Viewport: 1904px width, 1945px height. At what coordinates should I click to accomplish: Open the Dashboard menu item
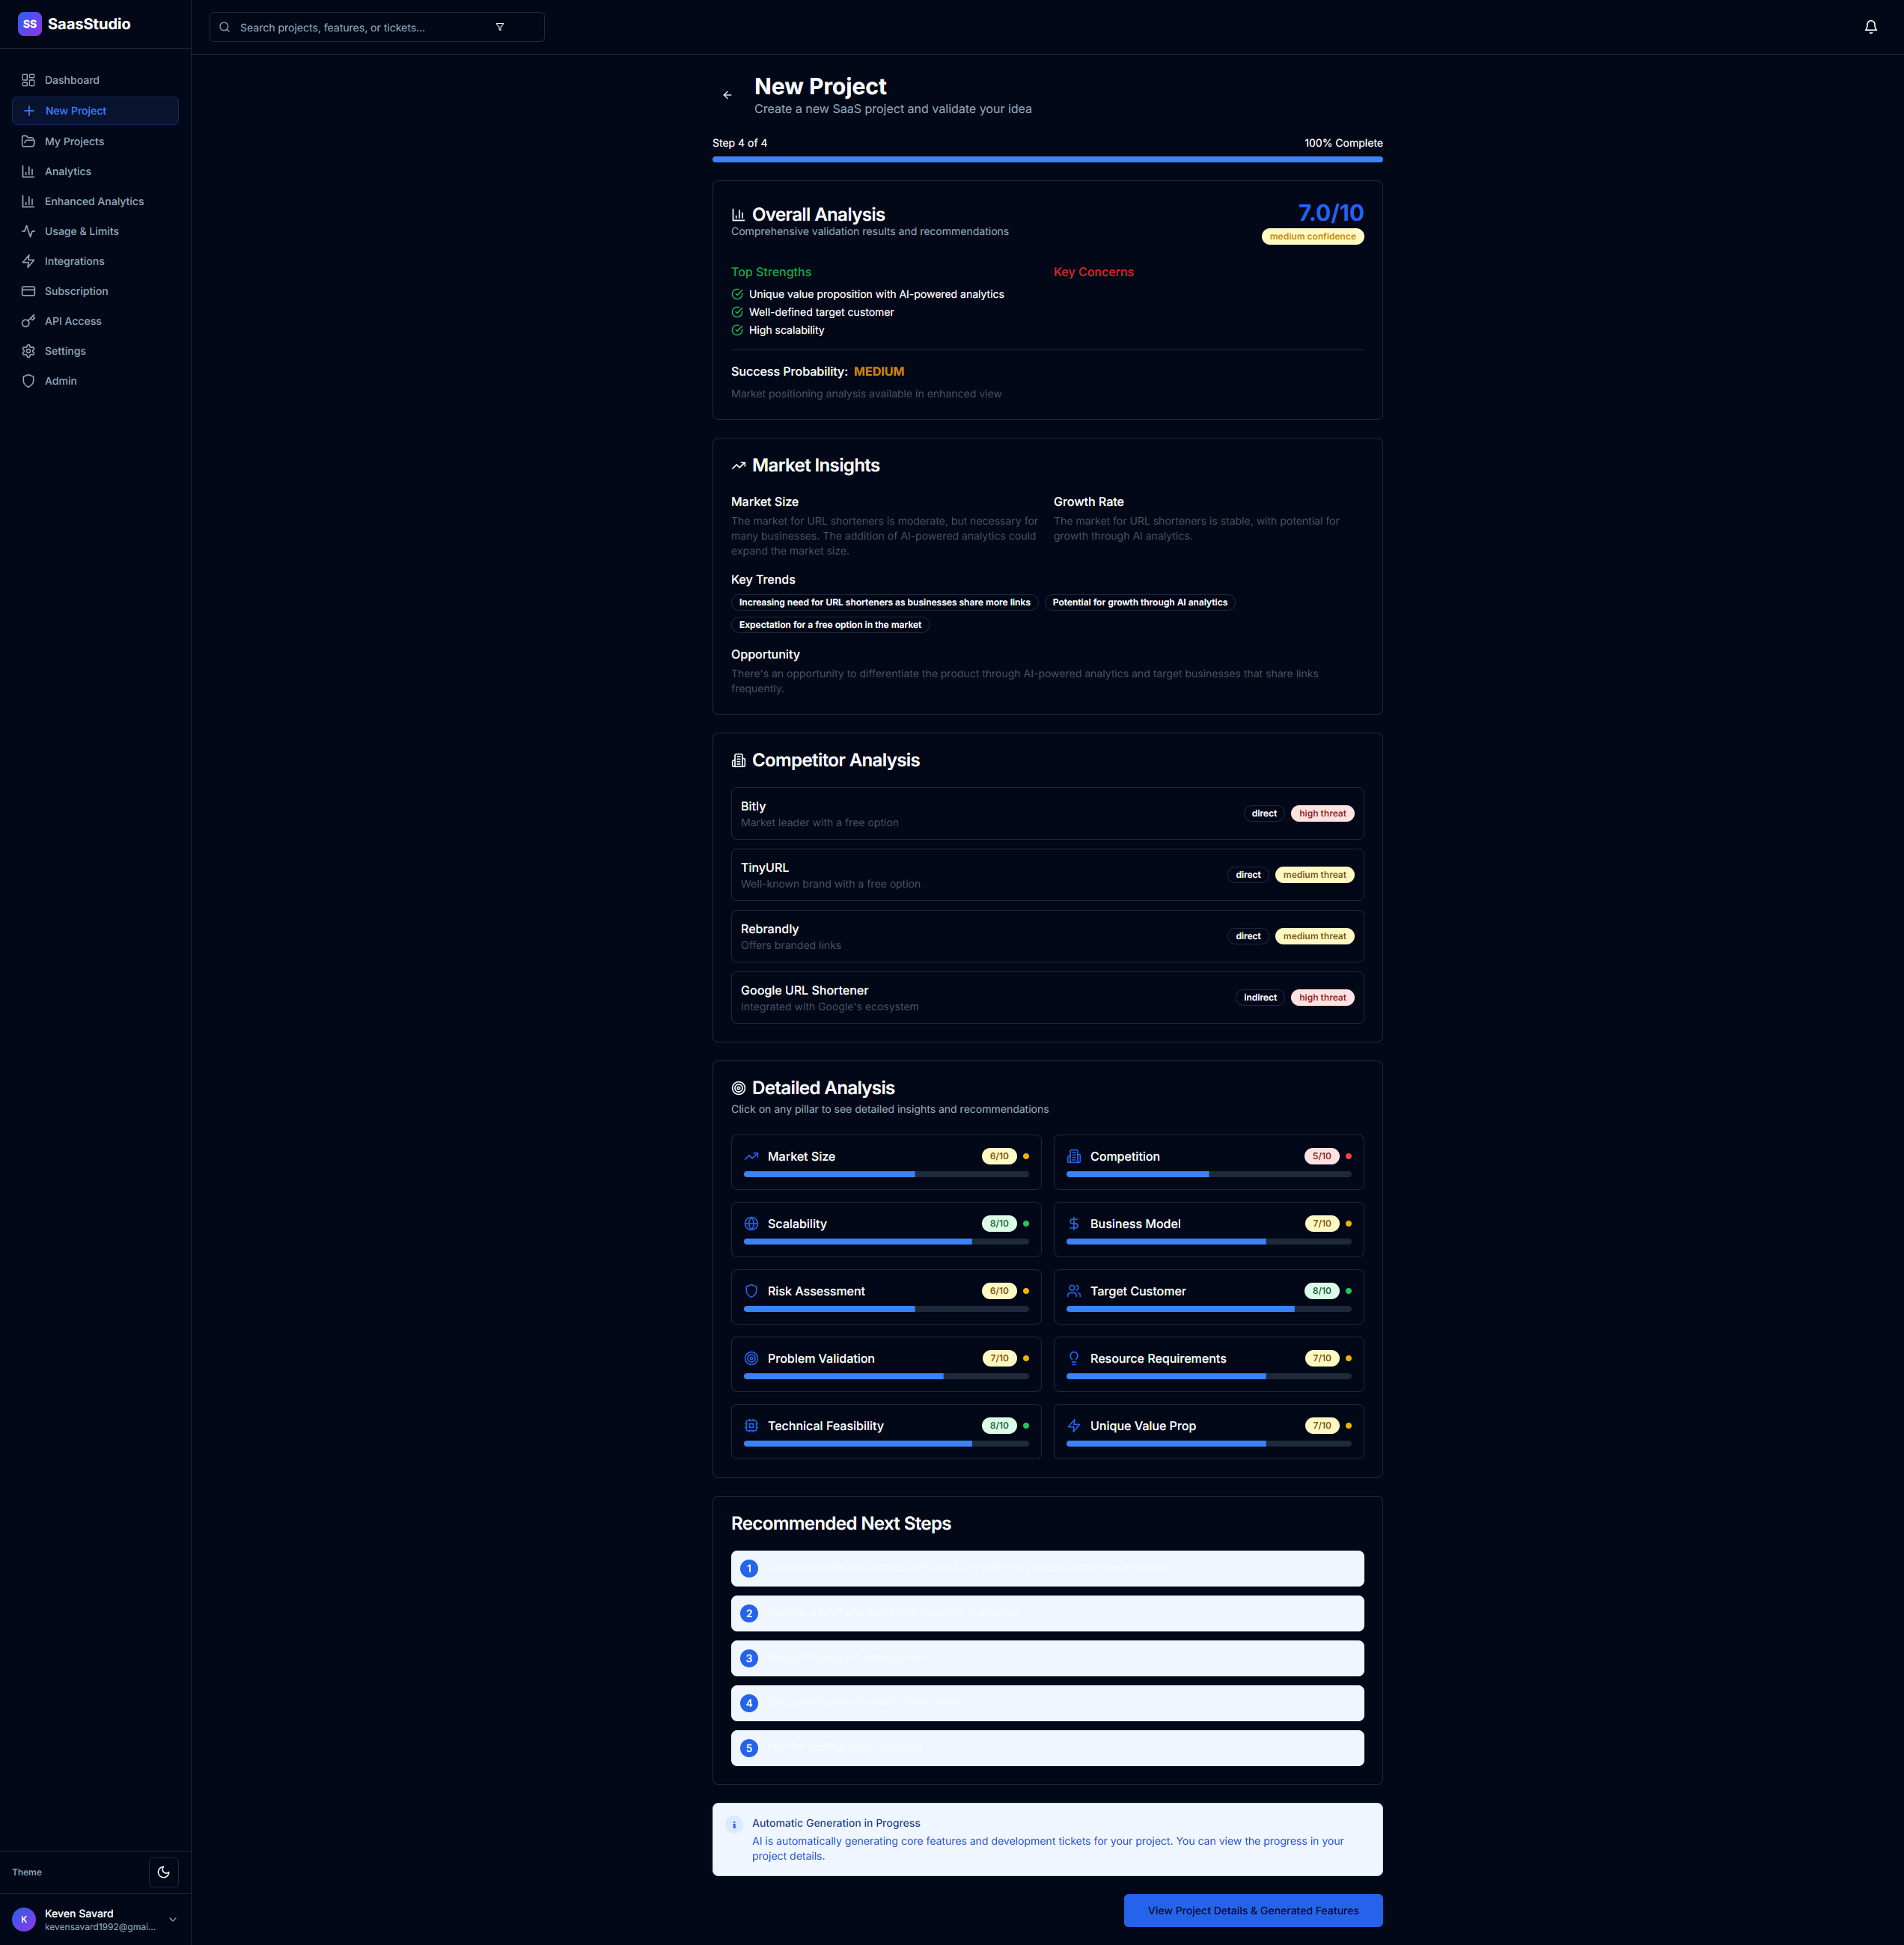pos(71,80)
